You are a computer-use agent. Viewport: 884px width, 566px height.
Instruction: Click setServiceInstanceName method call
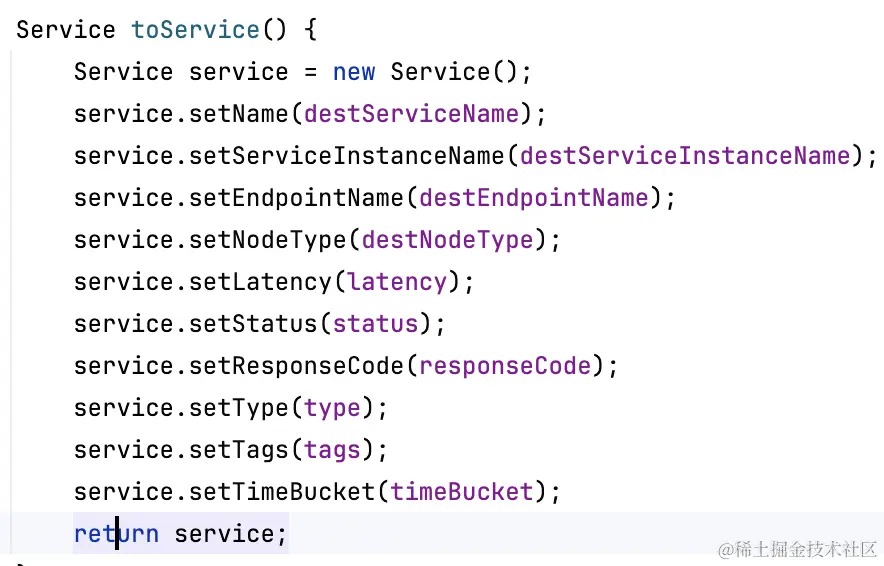(347, 156)
